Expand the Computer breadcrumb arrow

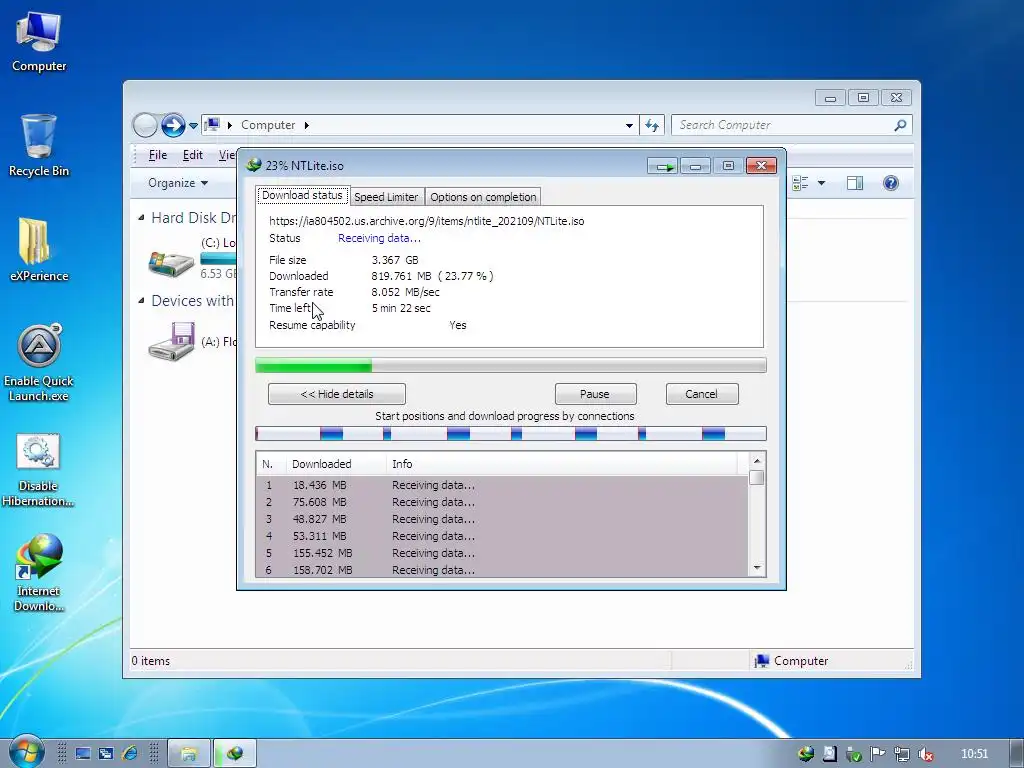point(306,125)
